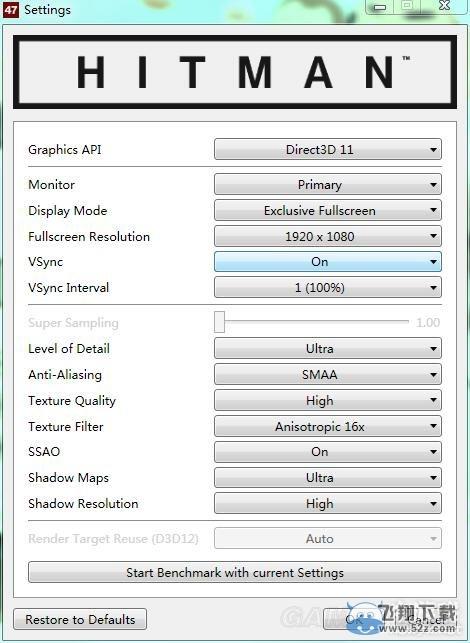
Task: Open the Fullscreen Resolution 1920 x 1080 dropdown
Action: coord(327,236)
